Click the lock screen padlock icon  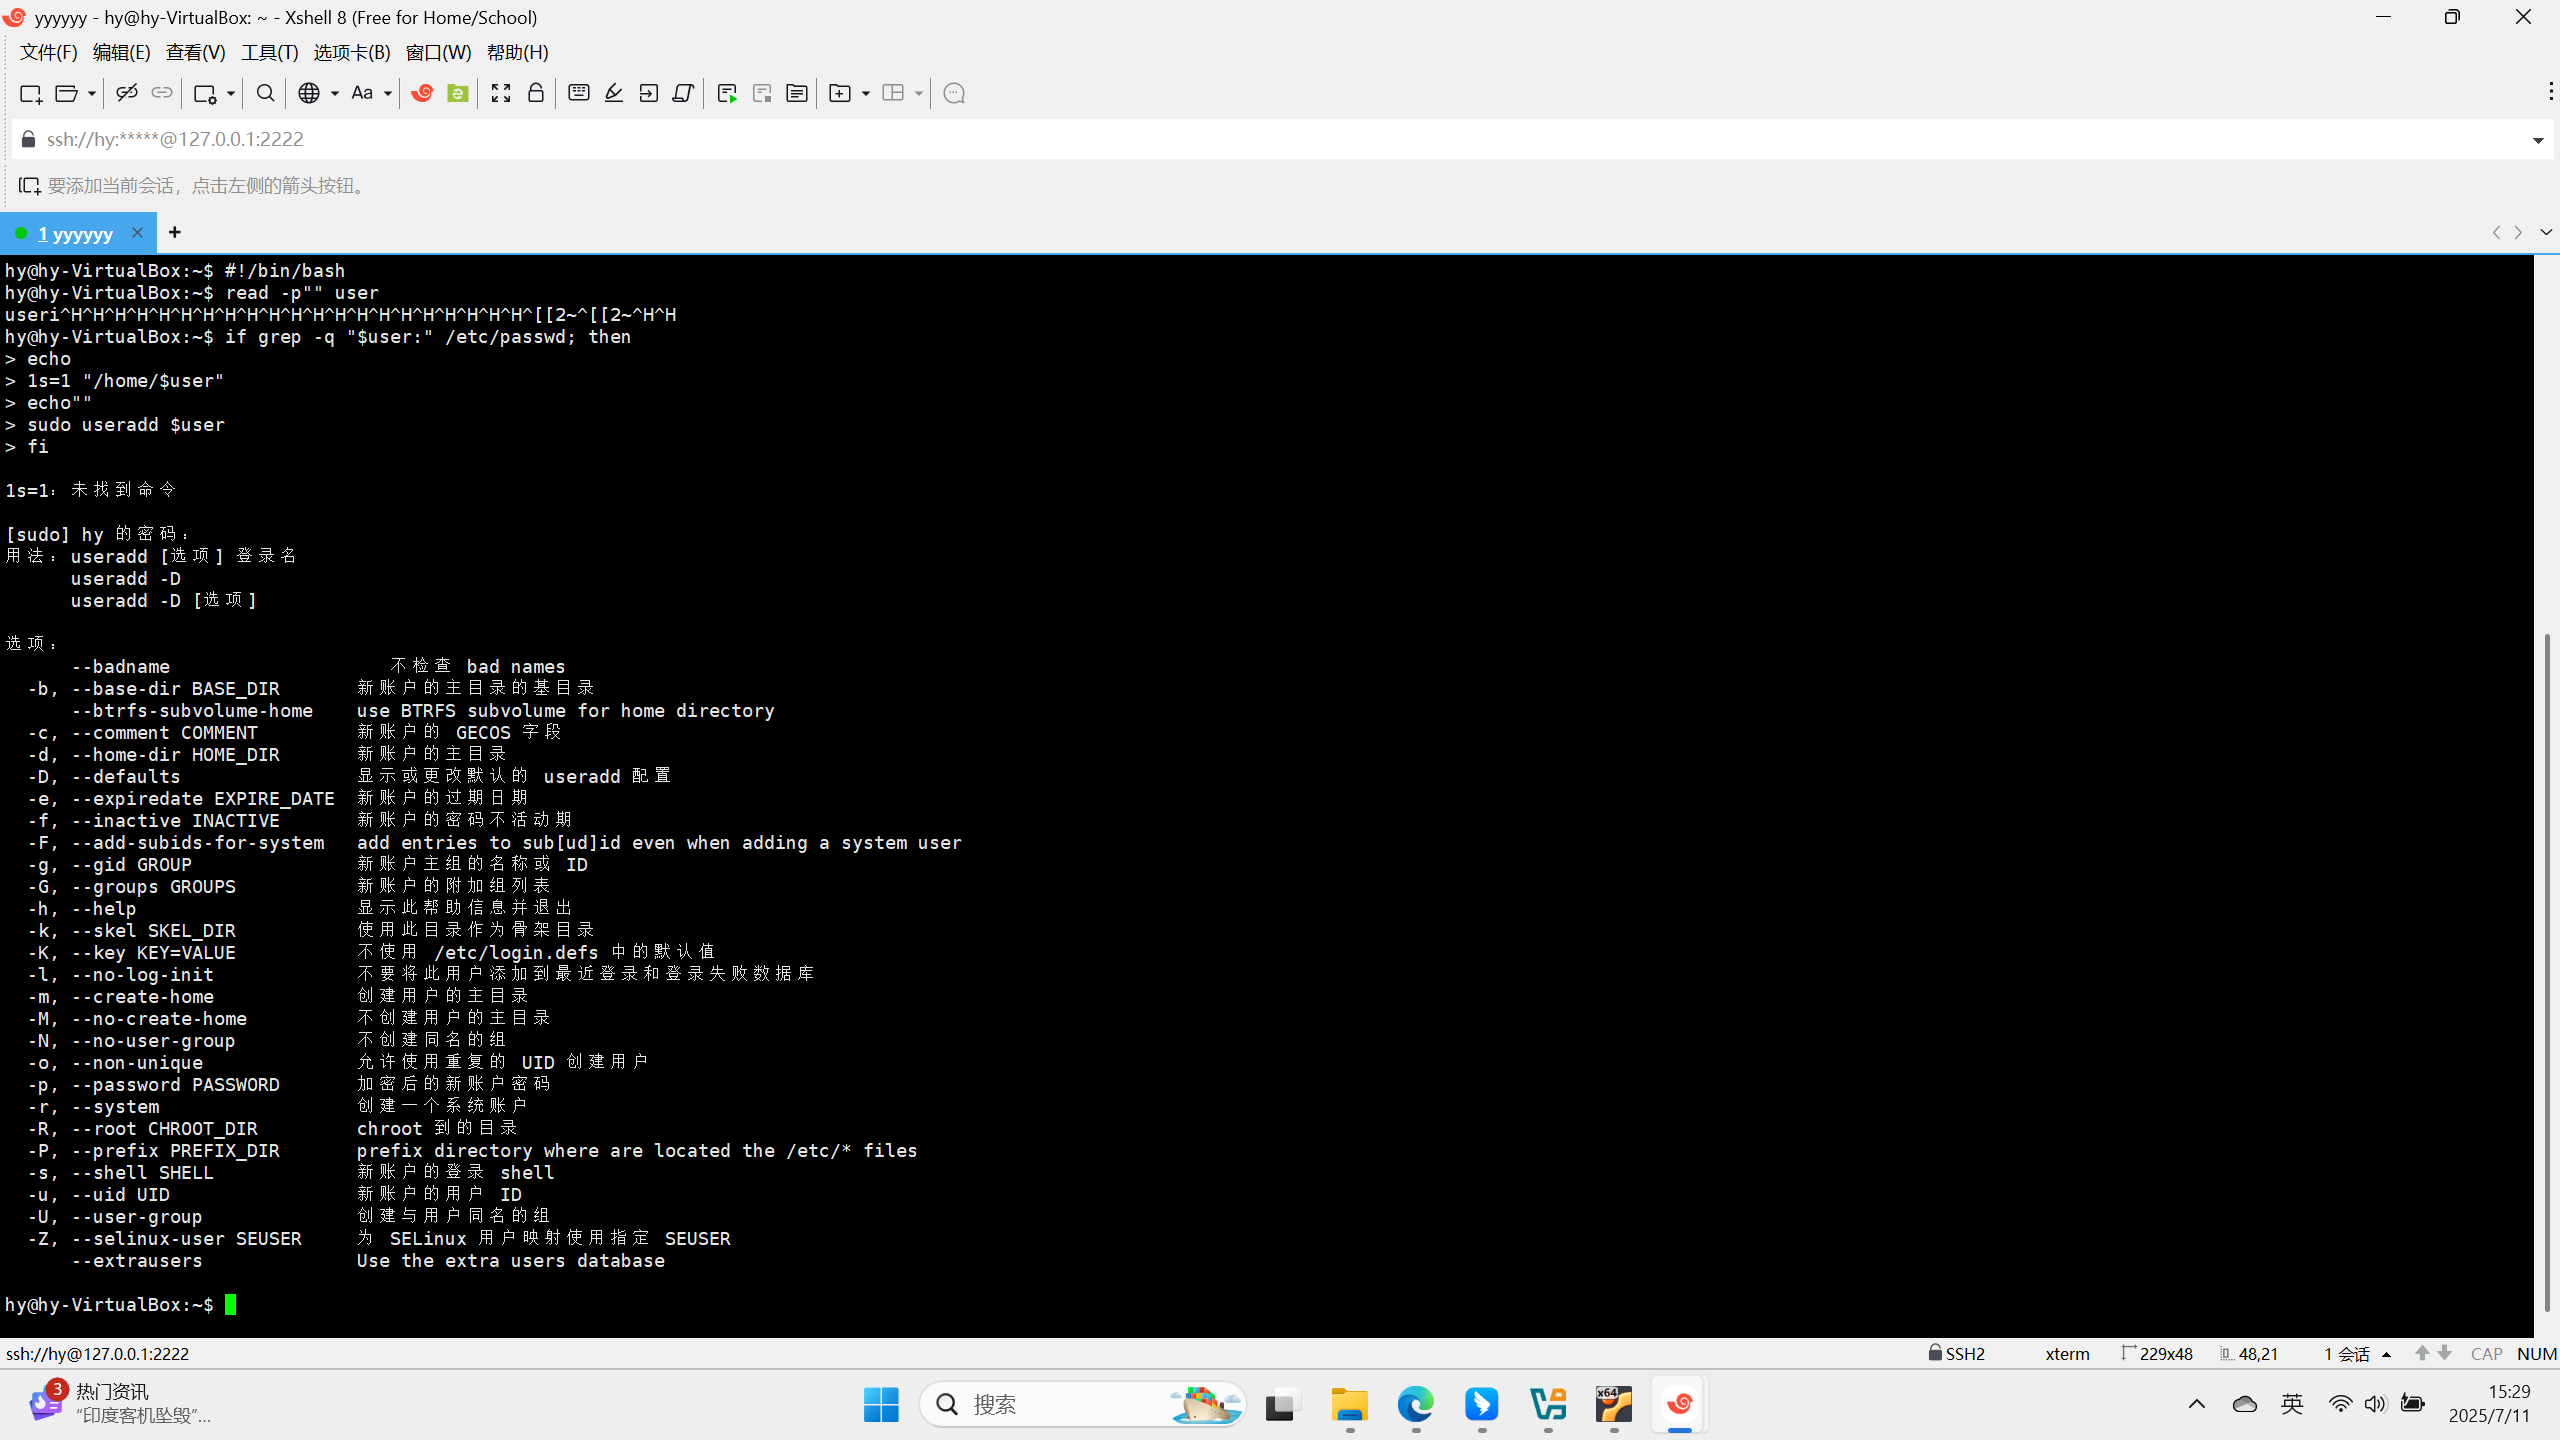pos(536,93)
